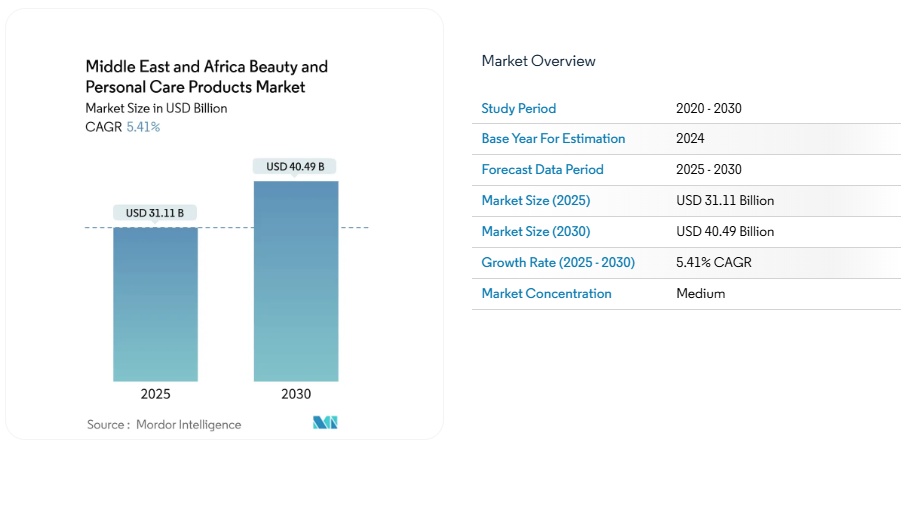Click the Study Period row label

[518, 108]
